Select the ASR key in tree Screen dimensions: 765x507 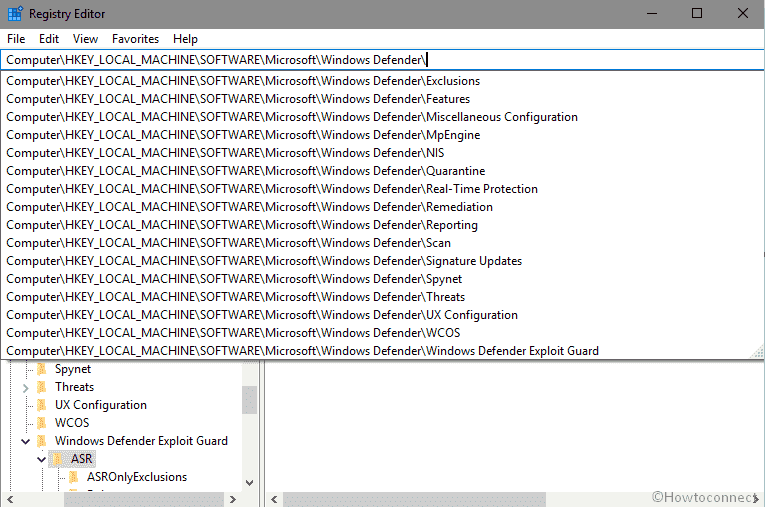coord(81,459)
